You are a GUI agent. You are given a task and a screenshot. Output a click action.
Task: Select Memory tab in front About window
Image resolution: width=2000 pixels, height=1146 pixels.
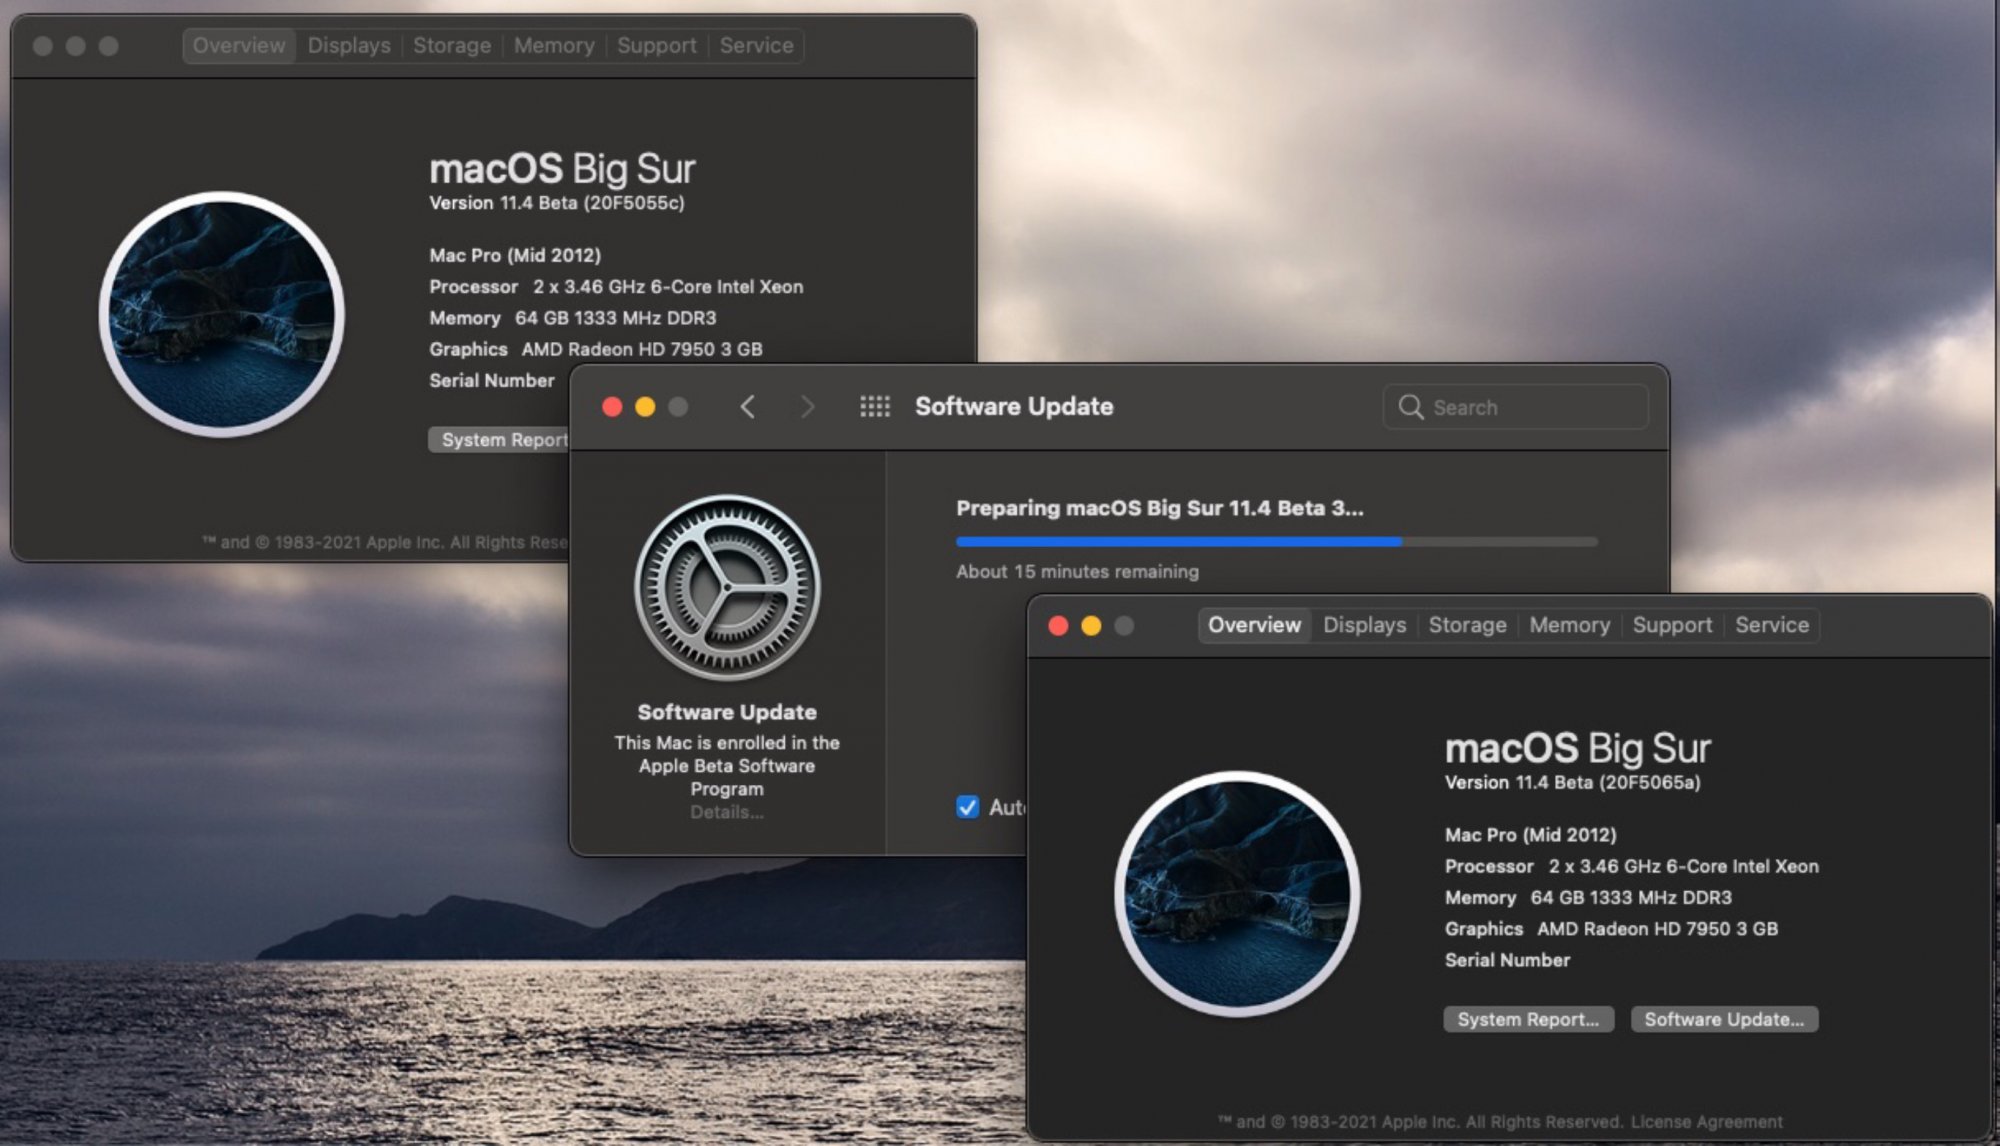coord(1569,625)
